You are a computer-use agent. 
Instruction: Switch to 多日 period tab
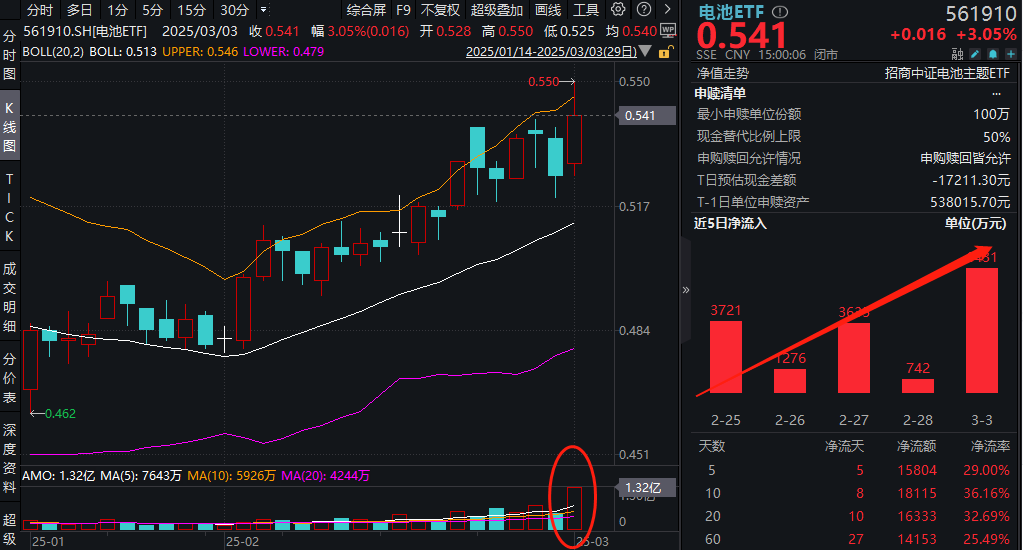80,10
